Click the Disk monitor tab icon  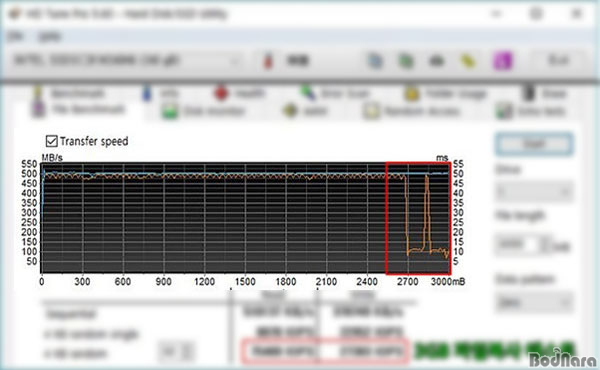(170, 111)
